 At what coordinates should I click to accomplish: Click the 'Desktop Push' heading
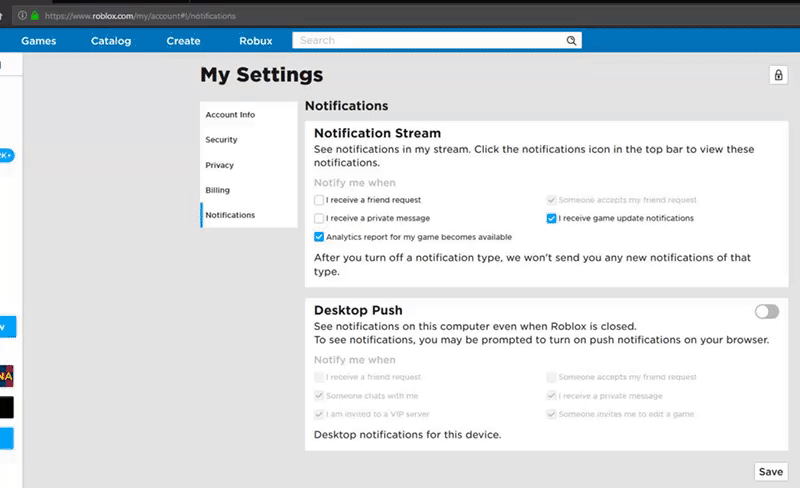(358, 310)
